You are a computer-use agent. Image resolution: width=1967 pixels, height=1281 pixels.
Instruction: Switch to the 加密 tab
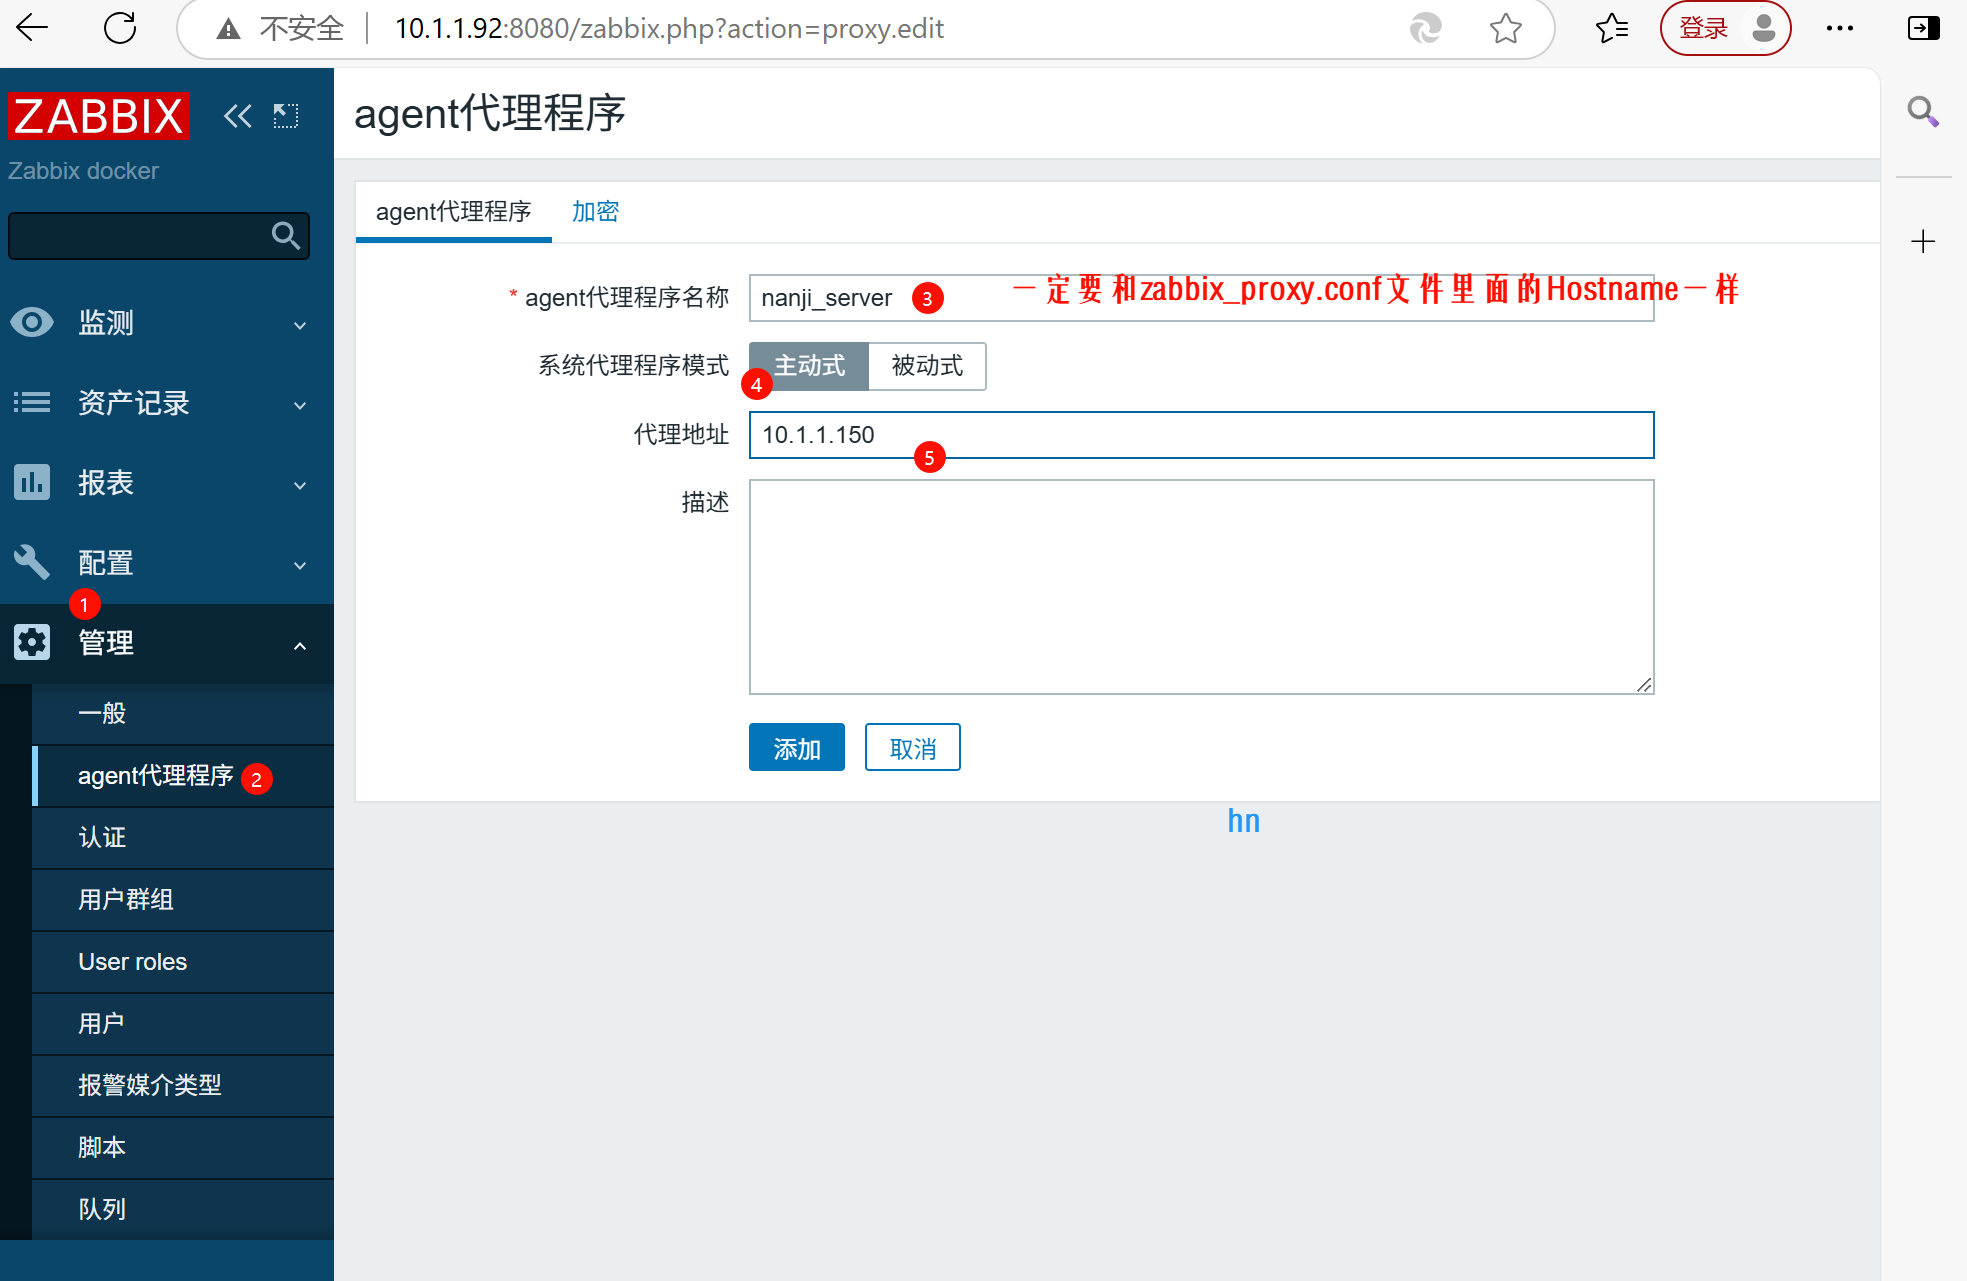(x=595, y=212)
